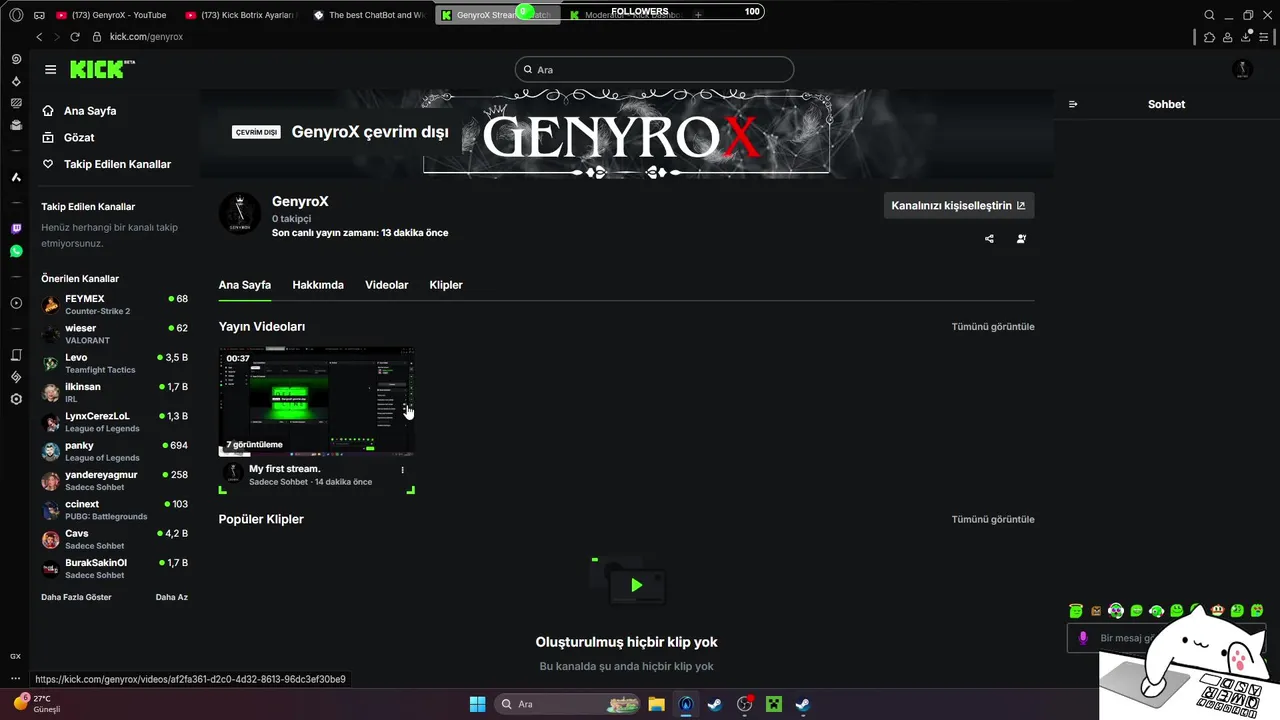Image resolution: width=1280 pixels, height=720 pixels.
Task: Click My first stream. video title
Action: tap(285, 469)
